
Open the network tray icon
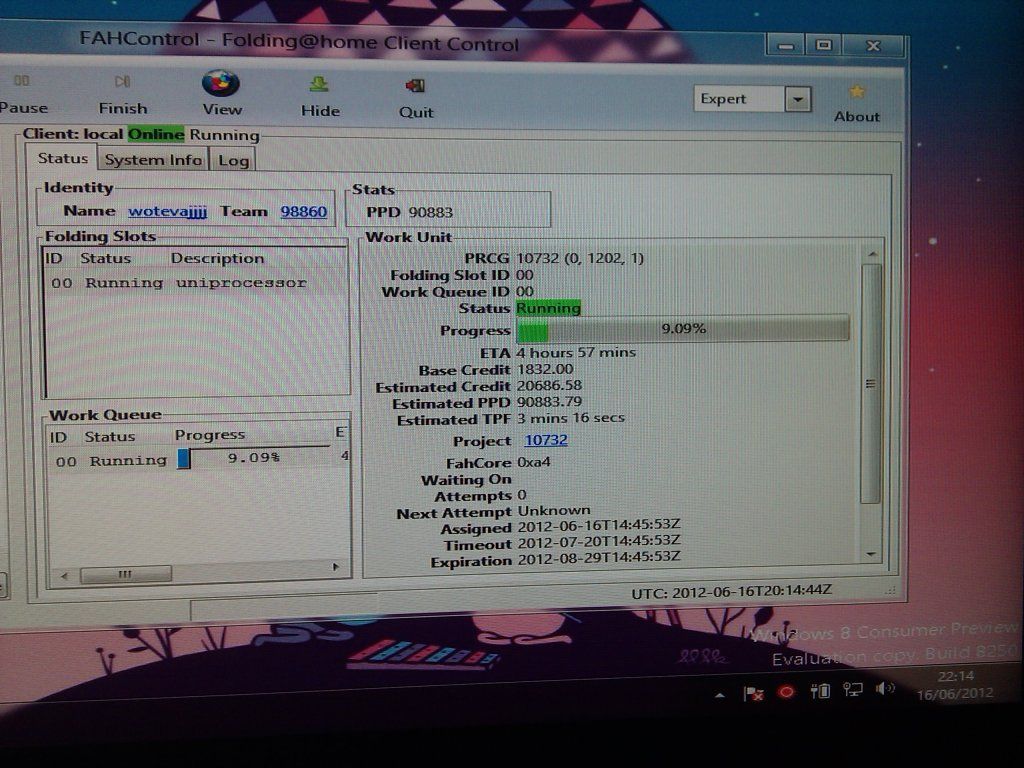853,690
